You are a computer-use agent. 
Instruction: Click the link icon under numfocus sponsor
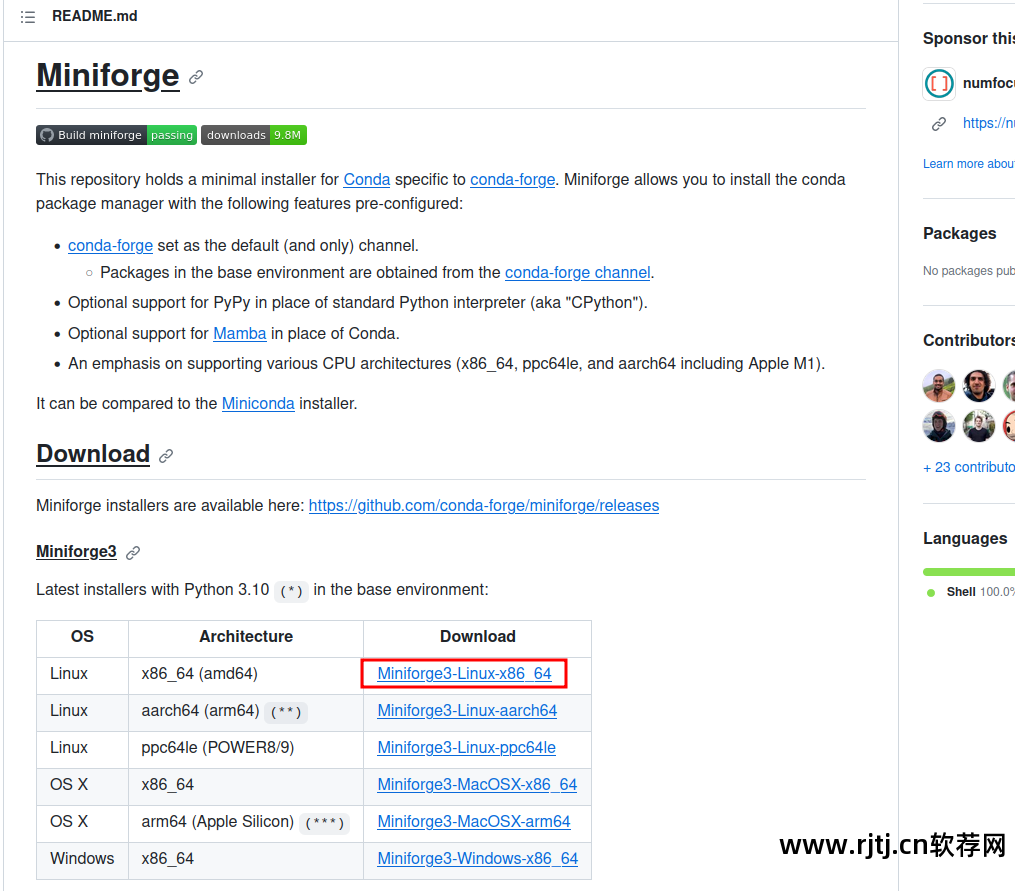939,124
